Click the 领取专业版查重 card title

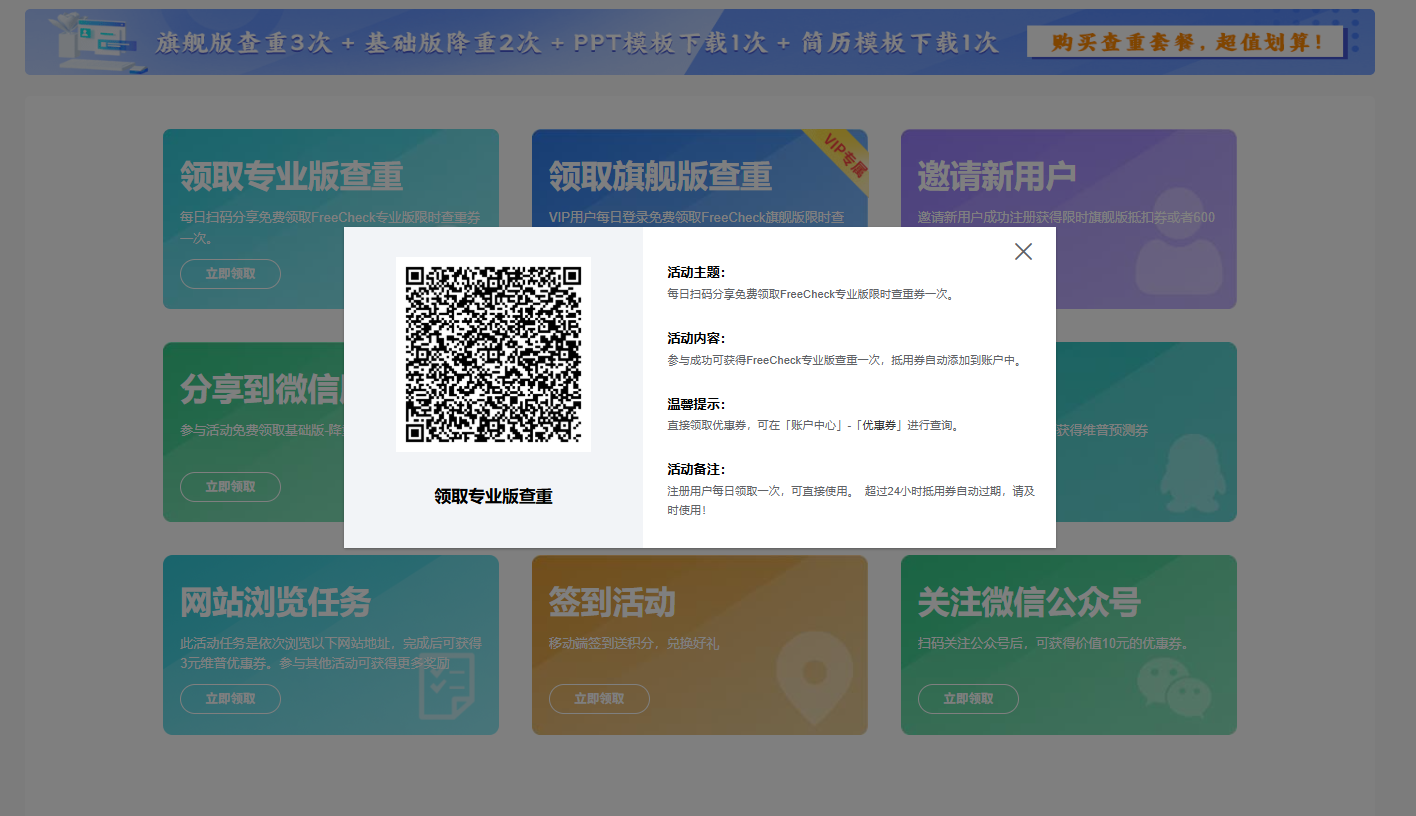[x=291, y=177]
